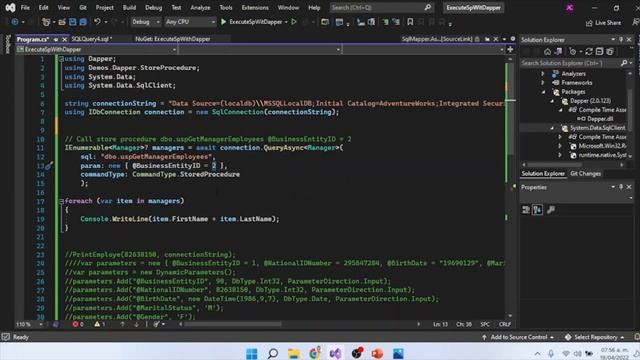Click the Solution Explorer Home icon
This screenshot has height=360, width=640.
coord(547,51)
